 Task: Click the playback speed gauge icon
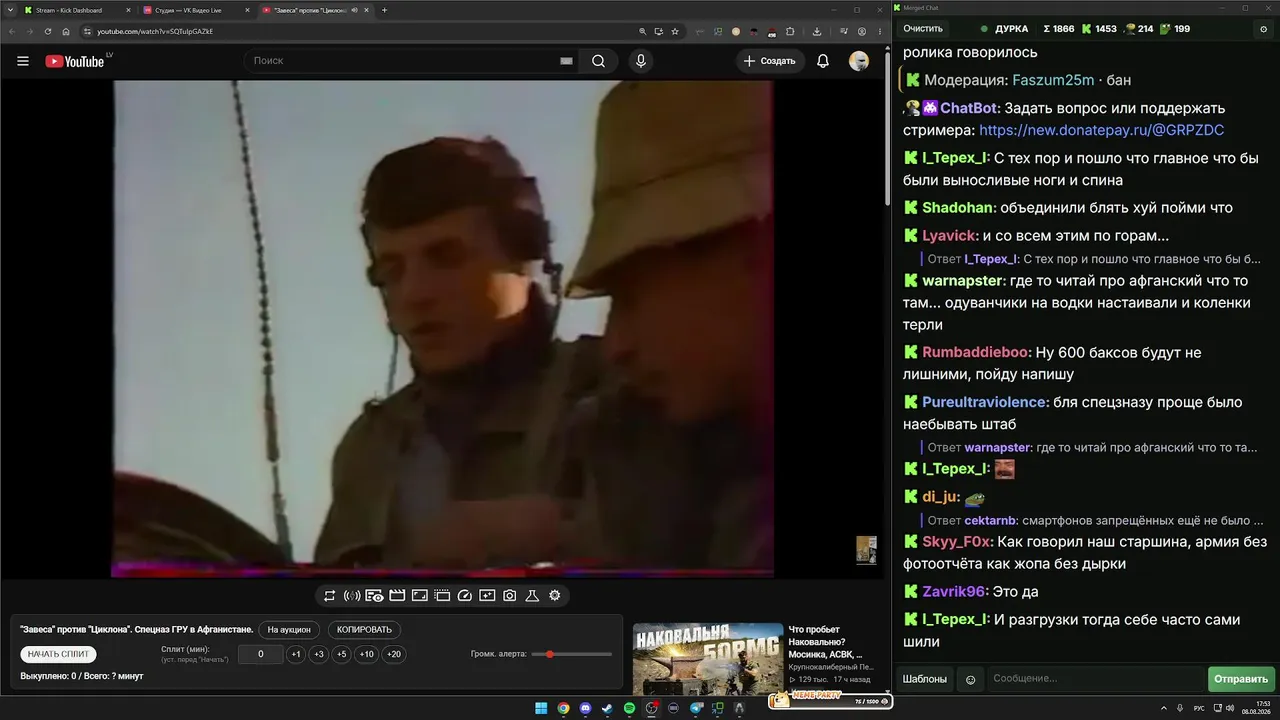(x=464, y=596)
